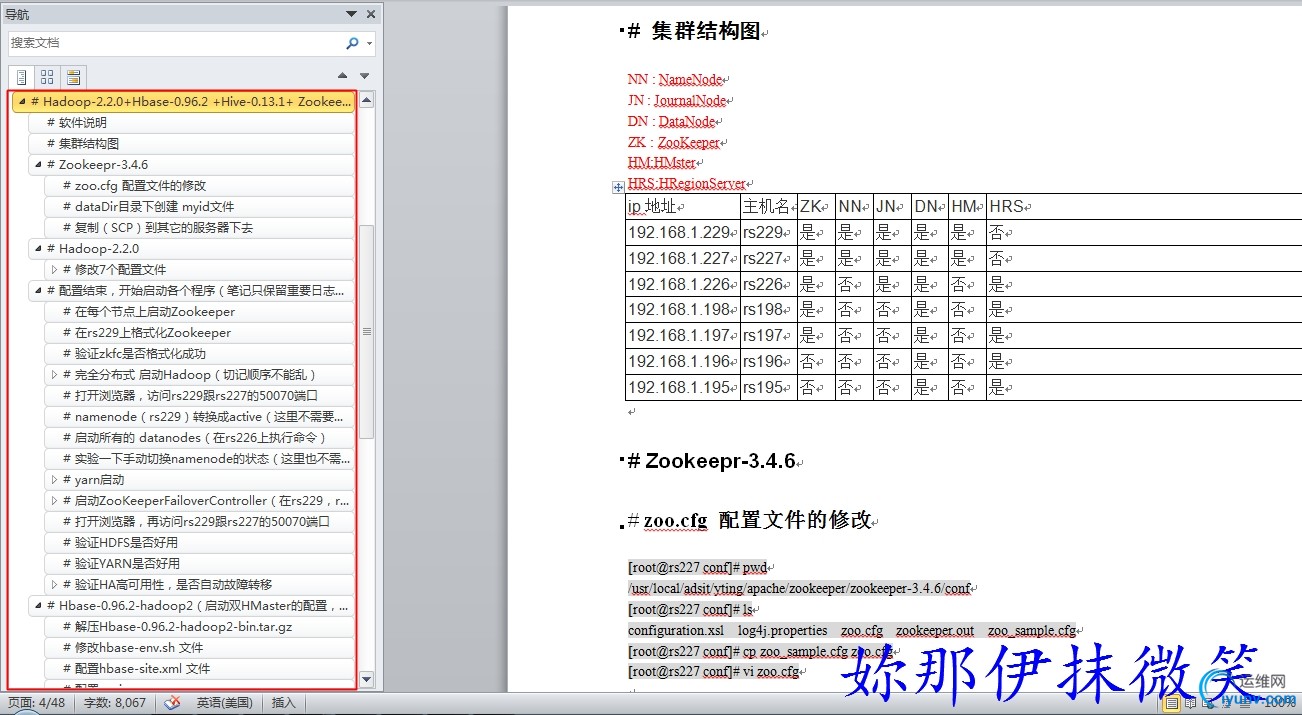Expand the yarn启动 heading
The image size is (1302, 715).
(x=53, y=479)
